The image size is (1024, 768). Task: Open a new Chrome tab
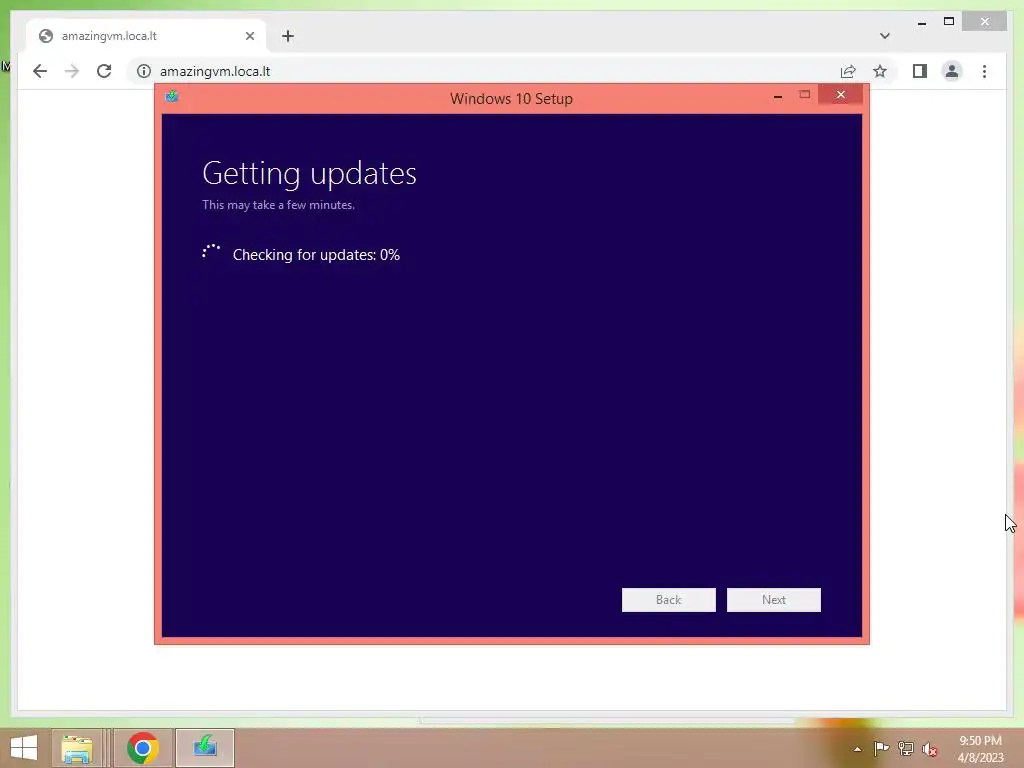click(288, 36)
